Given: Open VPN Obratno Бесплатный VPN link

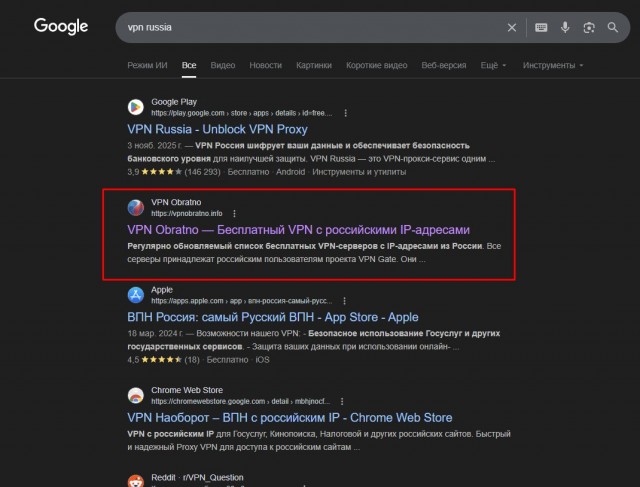Looking at the screenshot, I should 298,230.
